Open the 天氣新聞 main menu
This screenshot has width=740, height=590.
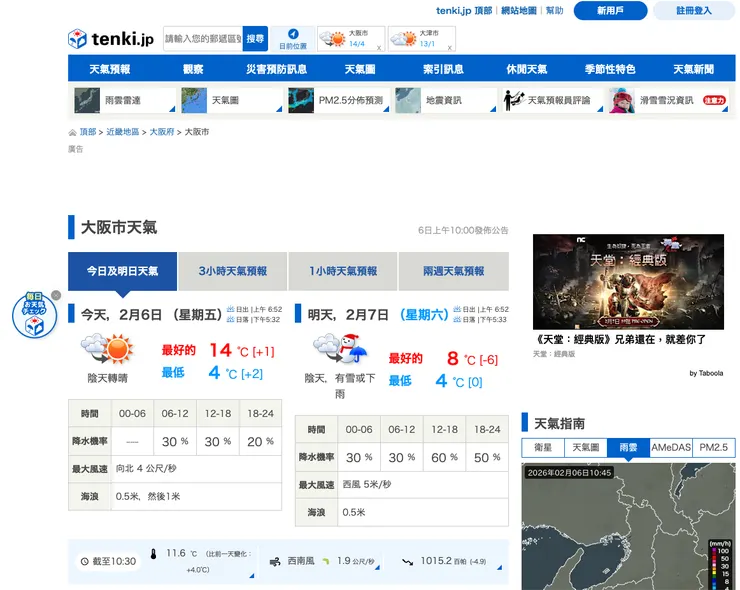tap(694, 69)
